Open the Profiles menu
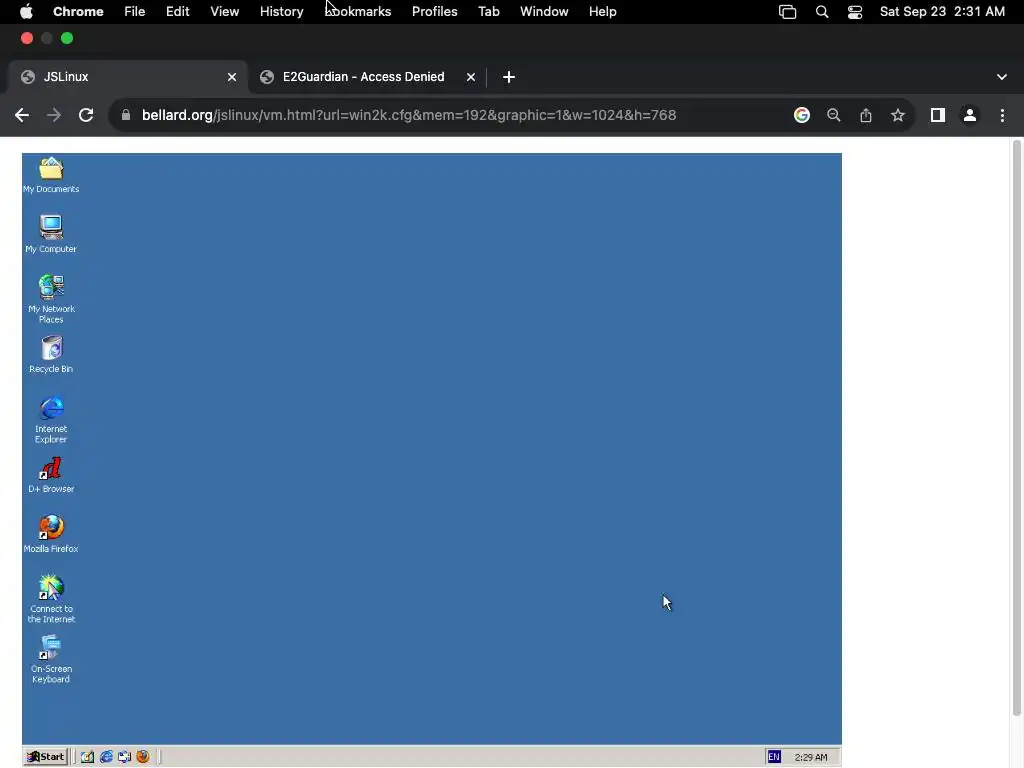 [434, 12]
